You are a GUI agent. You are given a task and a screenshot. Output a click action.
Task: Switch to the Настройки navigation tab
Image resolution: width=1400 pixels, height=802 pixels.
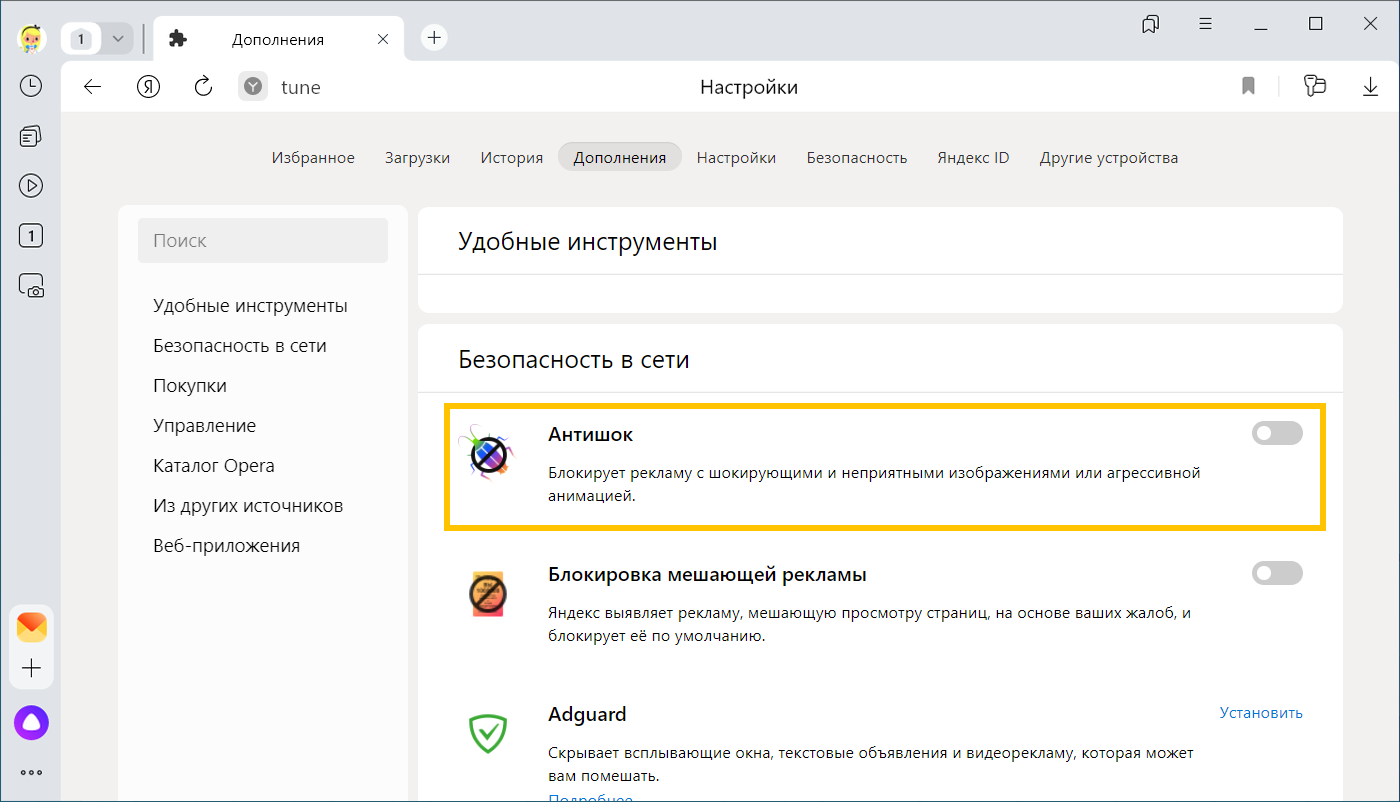click(x=737, y=157)
